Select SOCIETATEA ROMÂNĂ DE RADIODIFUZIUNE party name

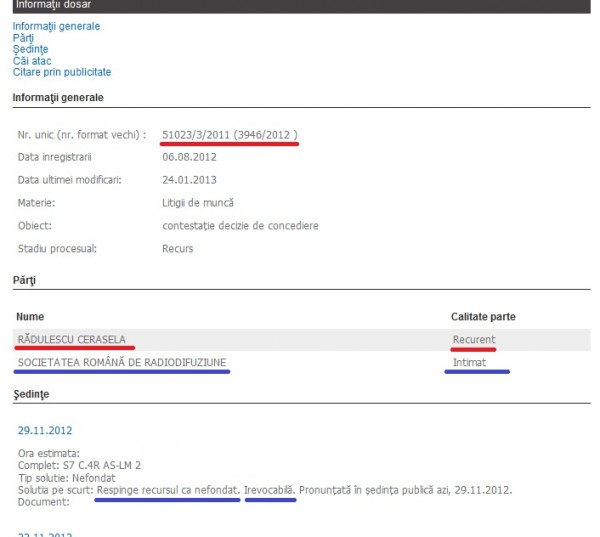122,362
